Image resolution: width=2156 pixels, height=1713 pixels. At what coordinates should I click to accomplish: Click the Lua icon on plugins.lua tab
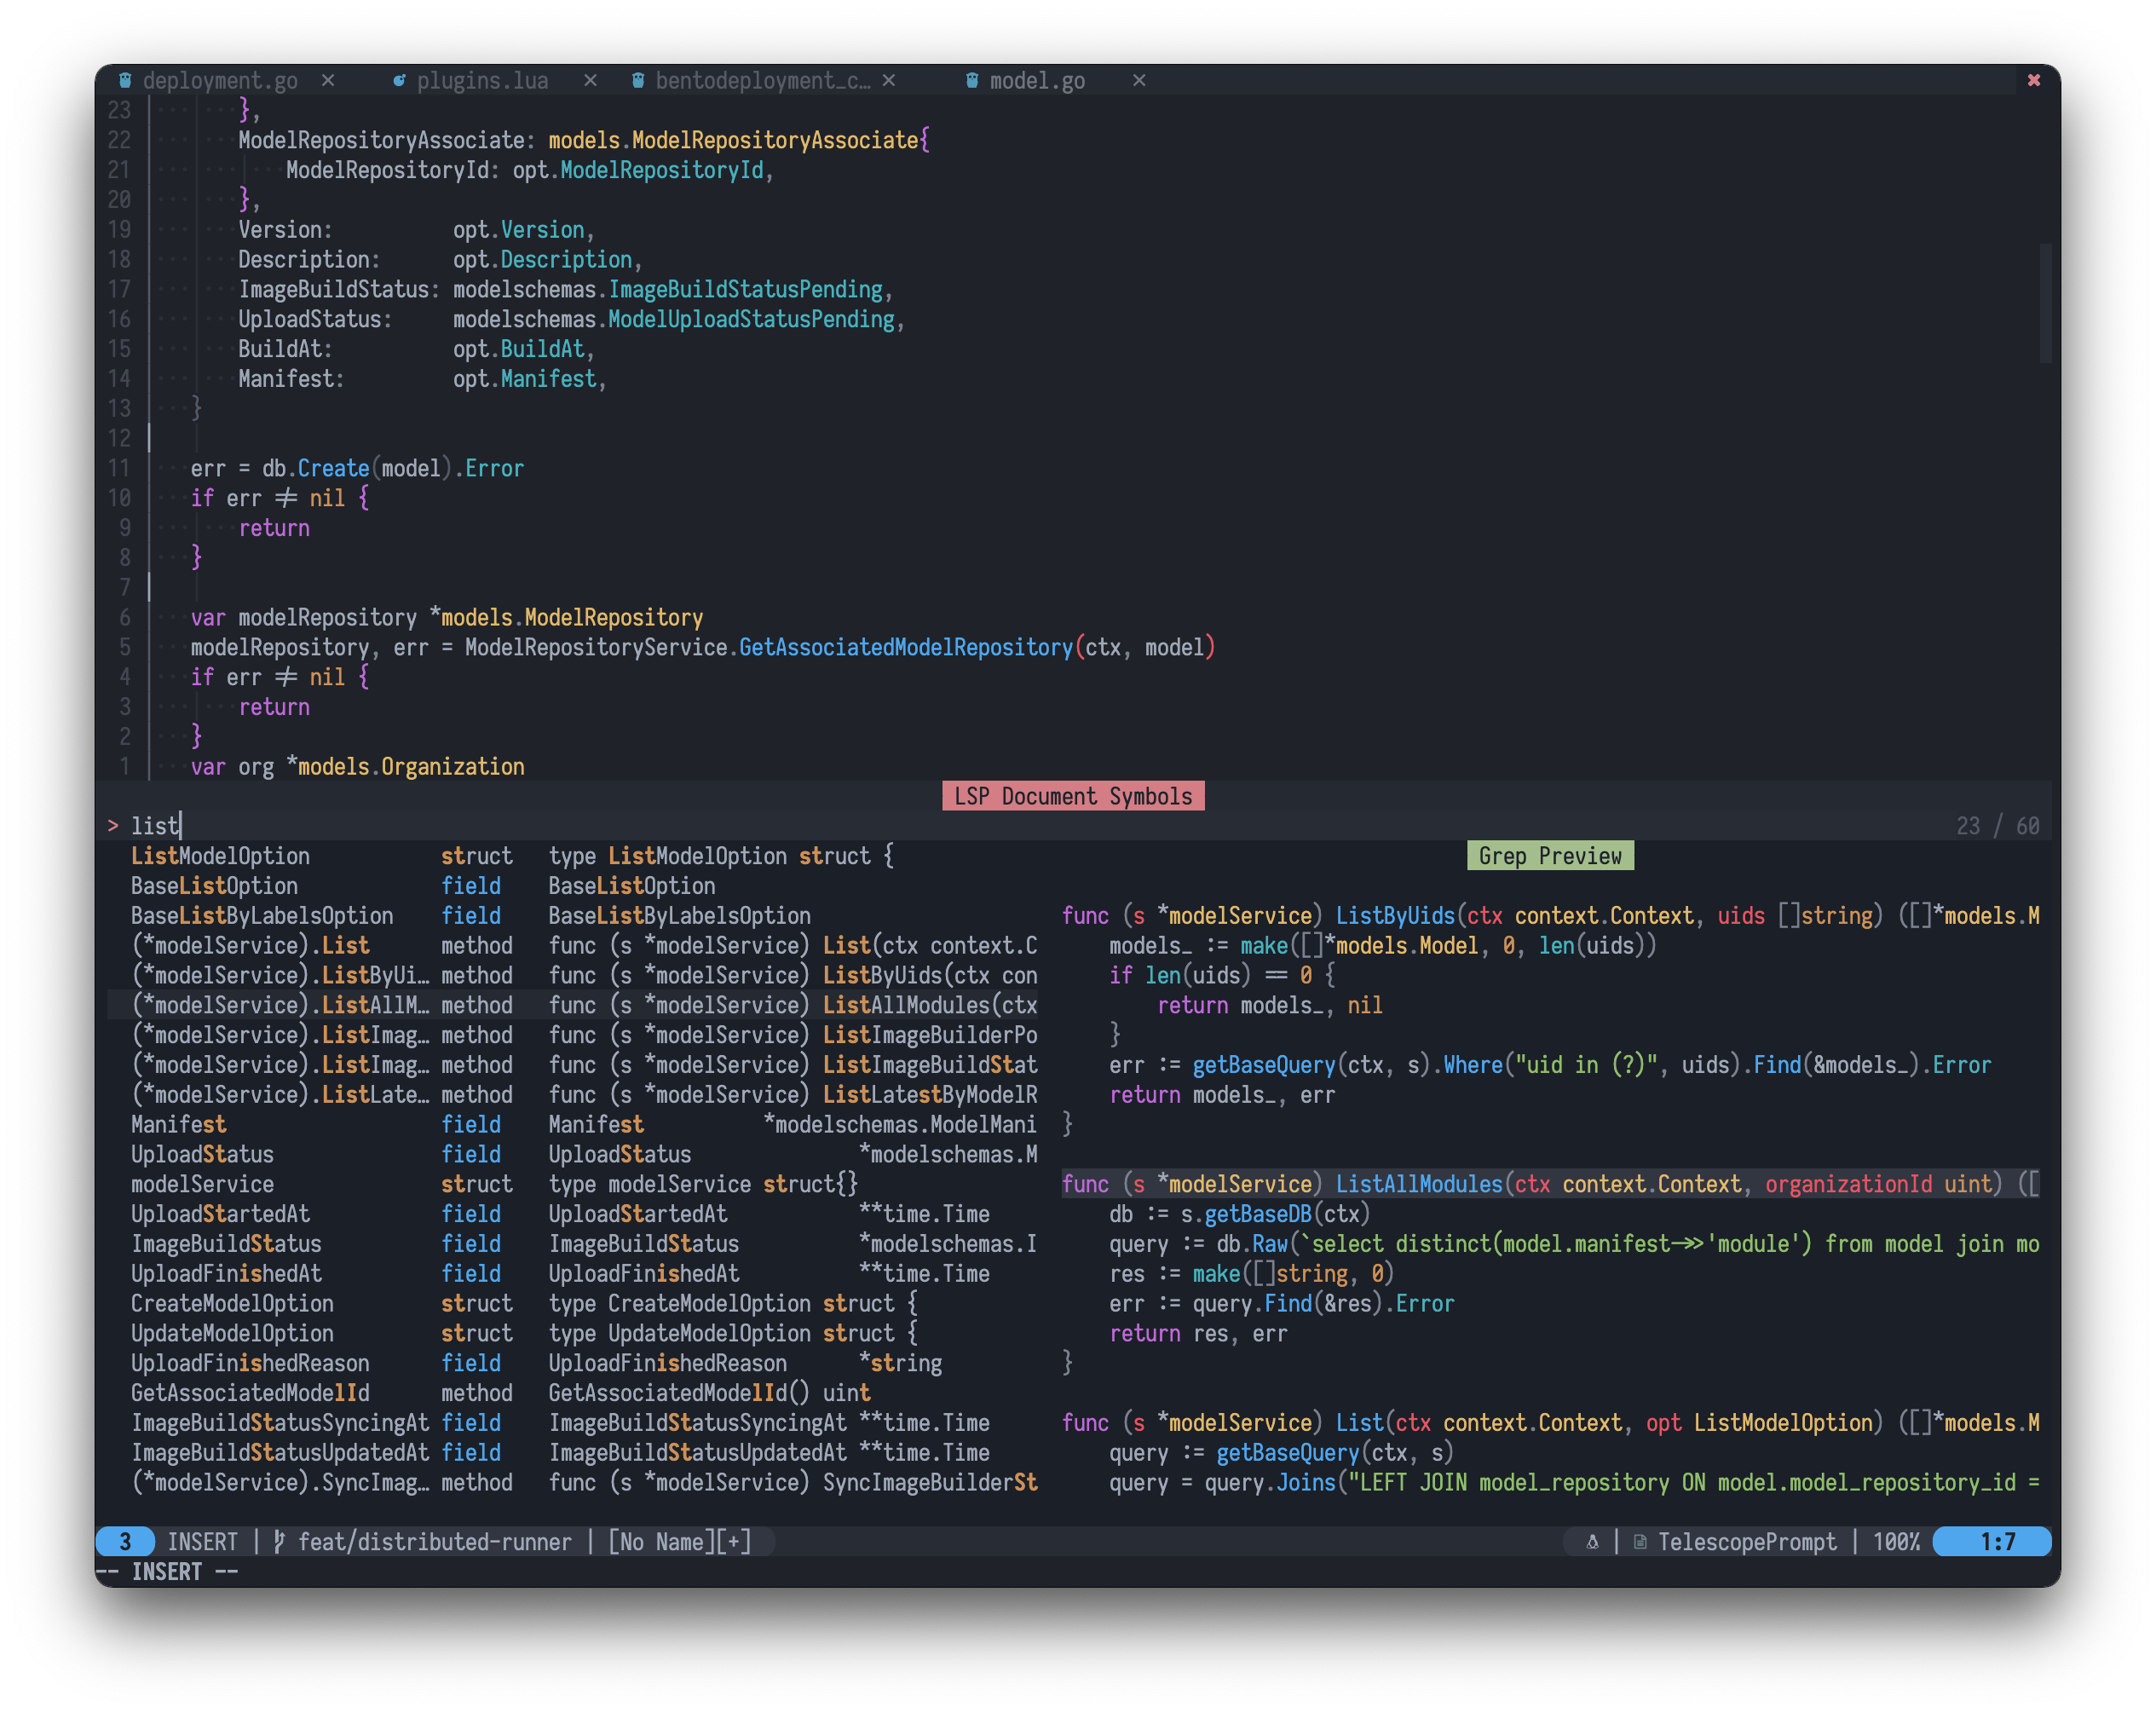coord(399,81)
